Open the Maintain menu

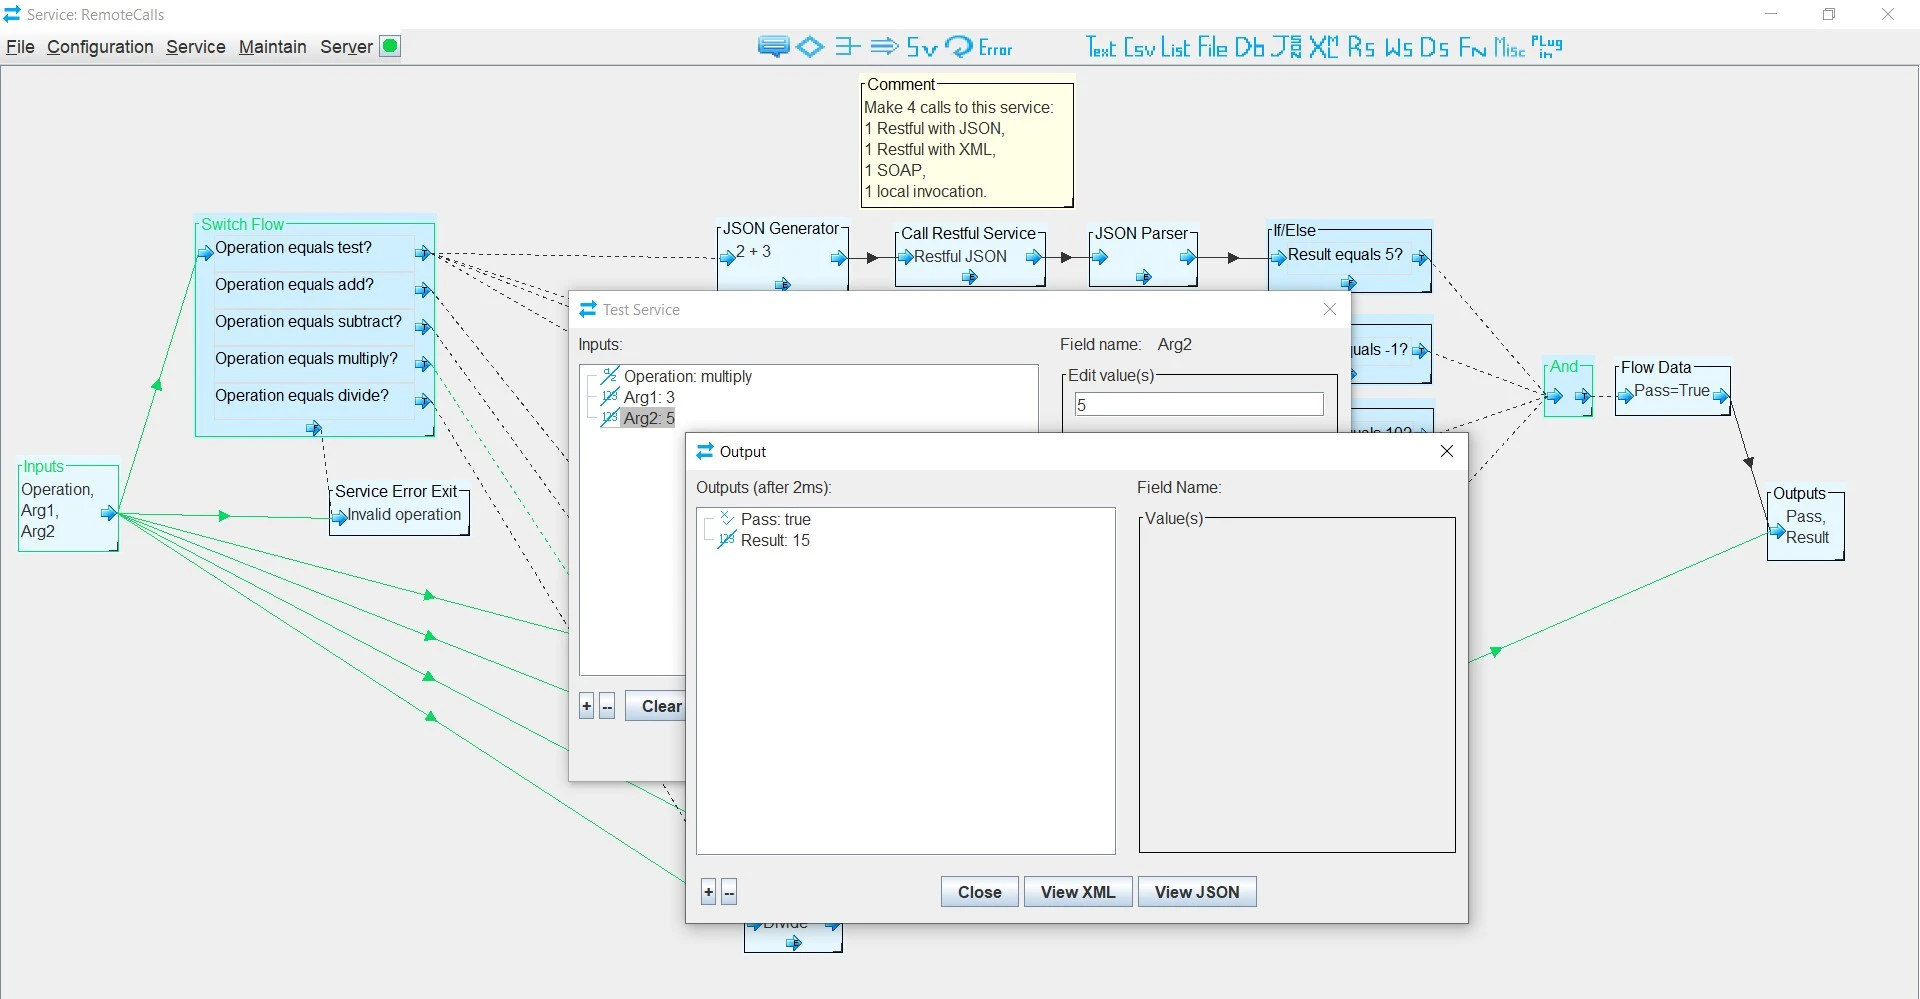(x=272, y=47)
